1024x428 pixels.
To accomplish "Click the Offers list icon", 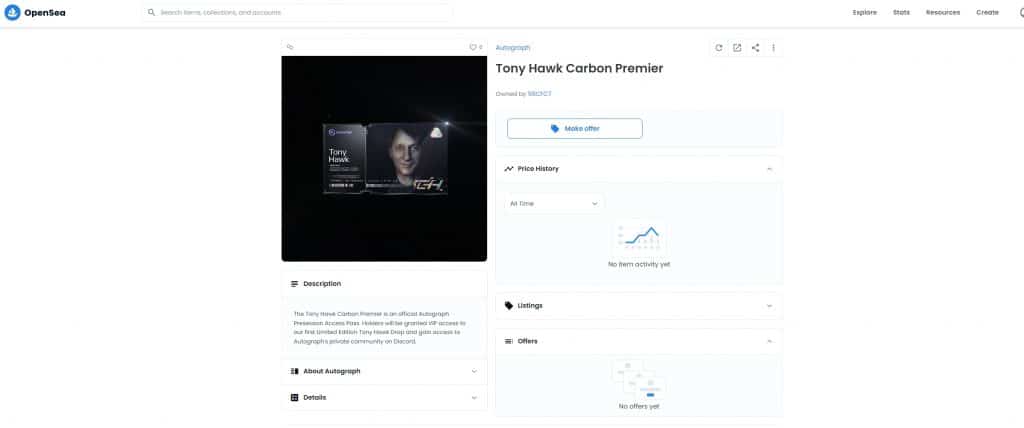I will (x=509, y=341).
